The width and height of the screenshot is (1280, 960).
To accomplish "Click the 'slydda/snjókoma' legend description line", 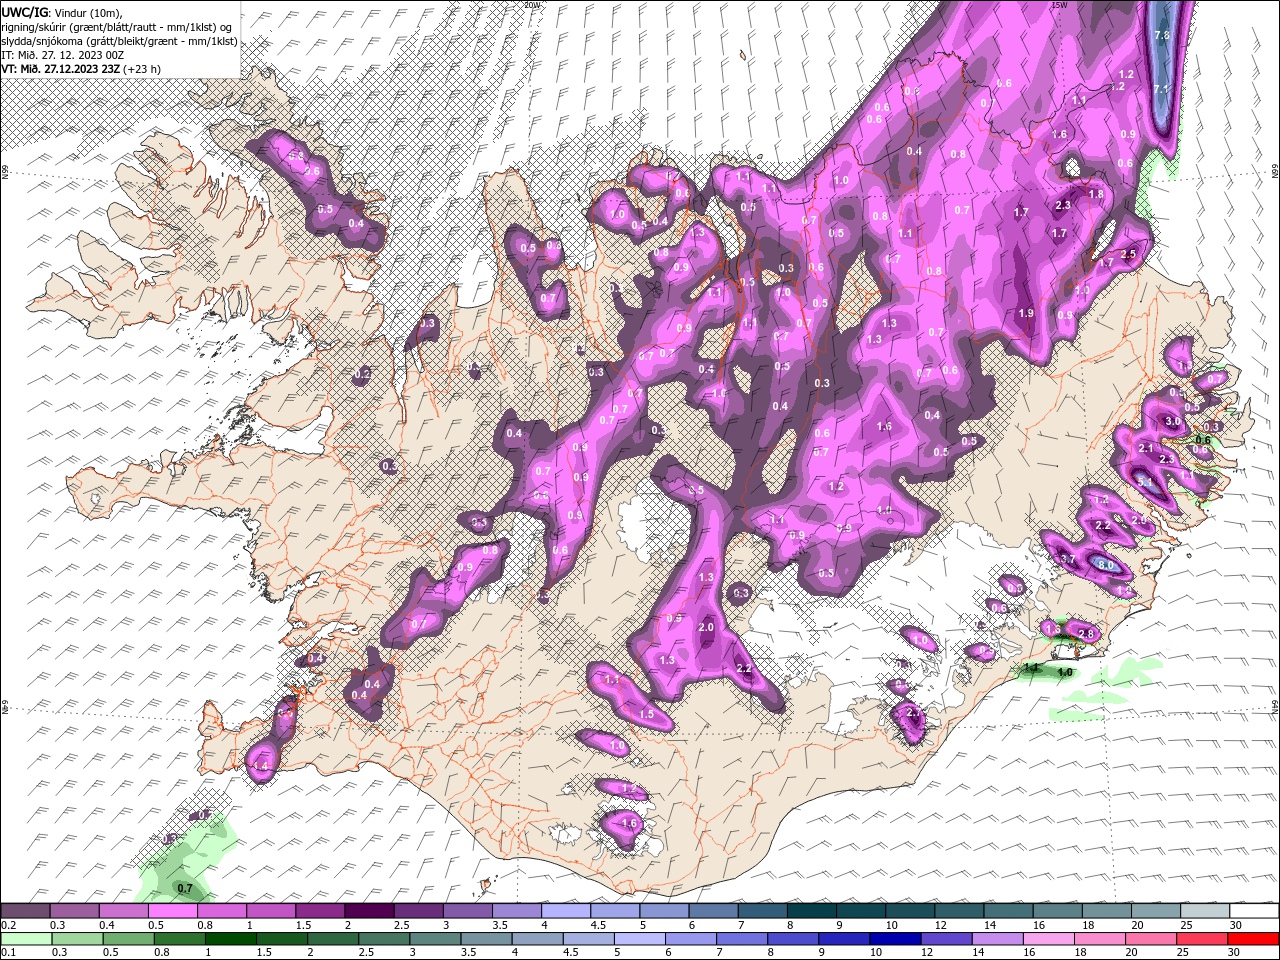I will [x=120, y=41].
